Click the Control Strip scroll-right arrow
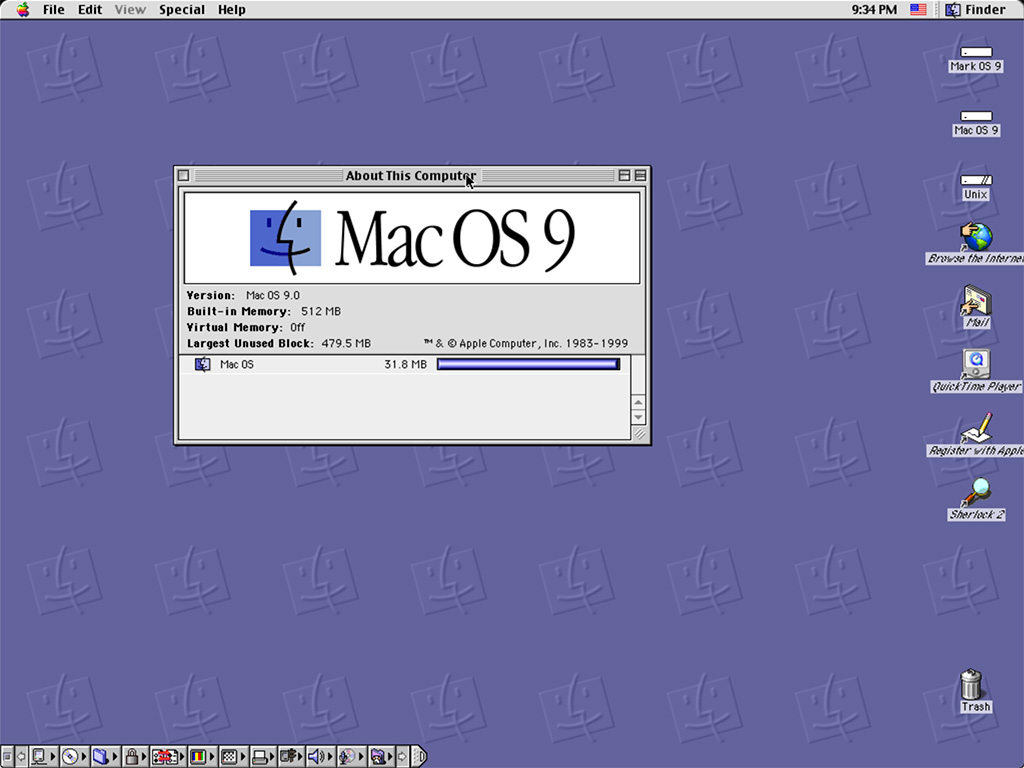1024x768 pixels. pyautogui.click(x=403, y=757)
